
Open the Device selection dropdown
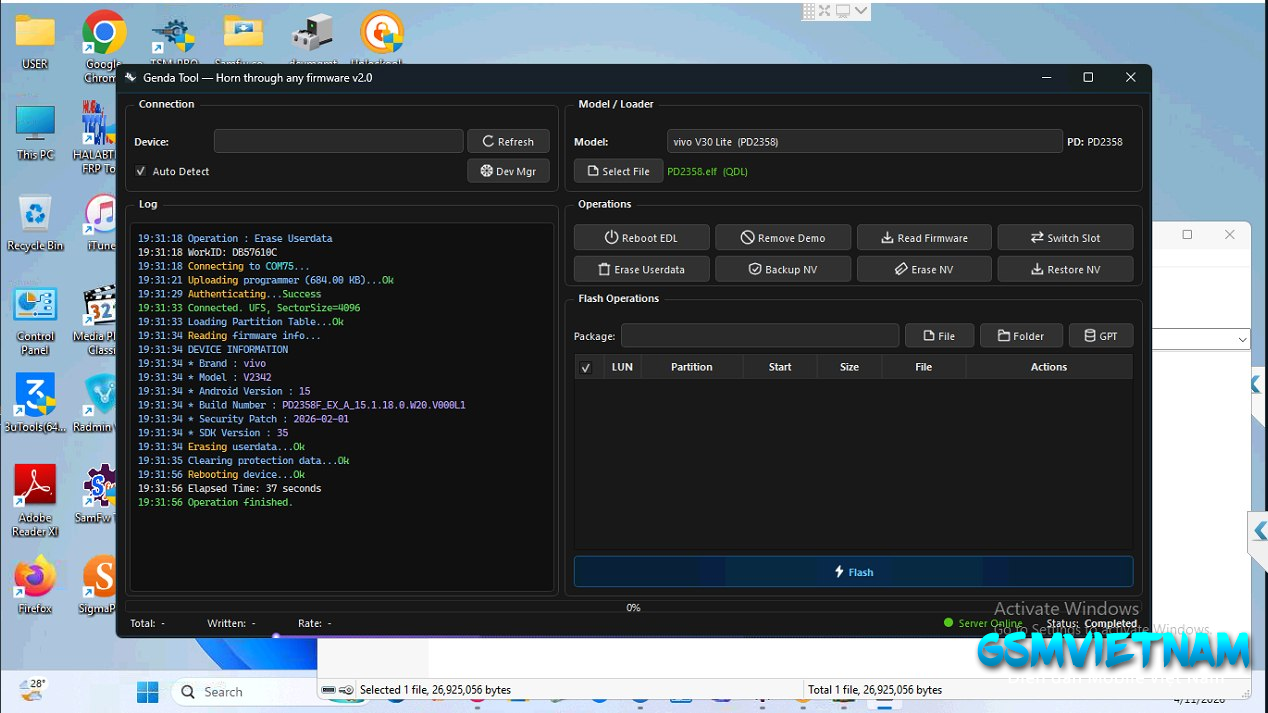(338, 141)
